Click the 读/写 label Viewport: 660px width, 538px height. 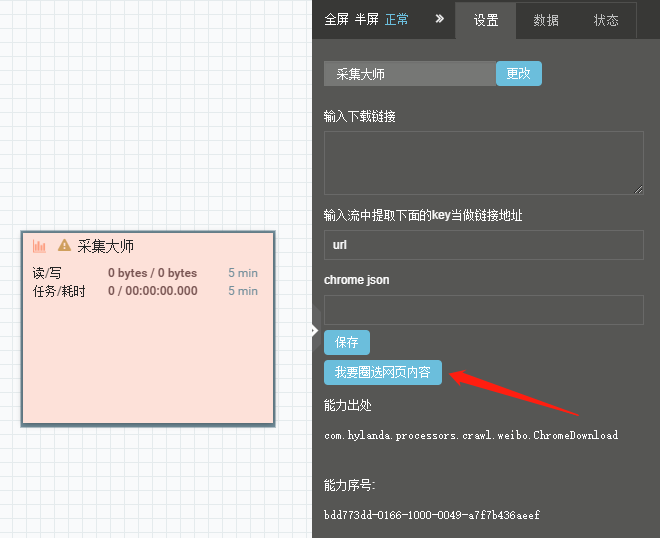[x=47, y=273]
